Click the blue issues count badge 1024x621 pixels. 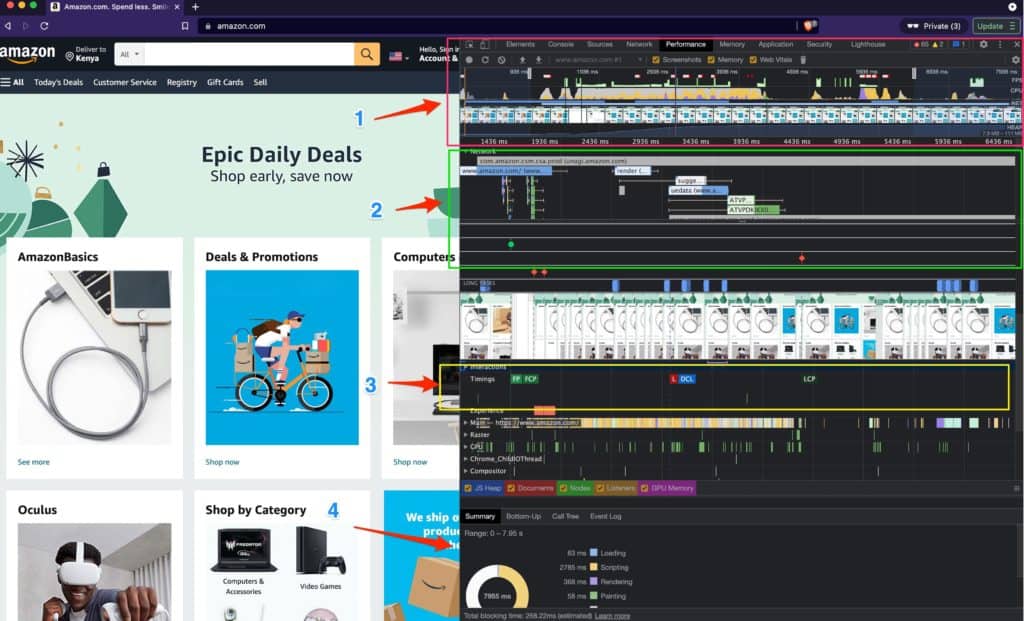coord(959,44)
